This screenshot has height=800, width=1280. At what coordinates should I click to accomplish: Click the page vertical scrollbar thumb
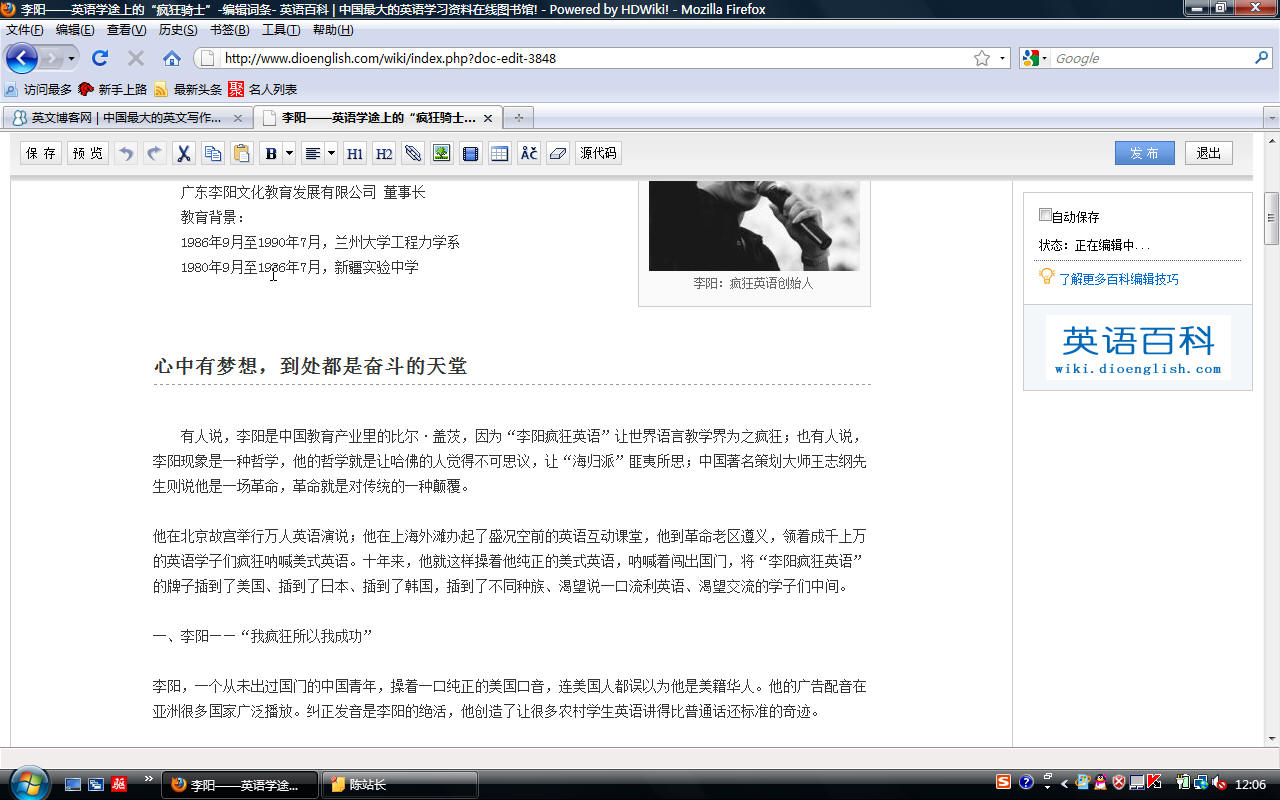pos(1272,218)
